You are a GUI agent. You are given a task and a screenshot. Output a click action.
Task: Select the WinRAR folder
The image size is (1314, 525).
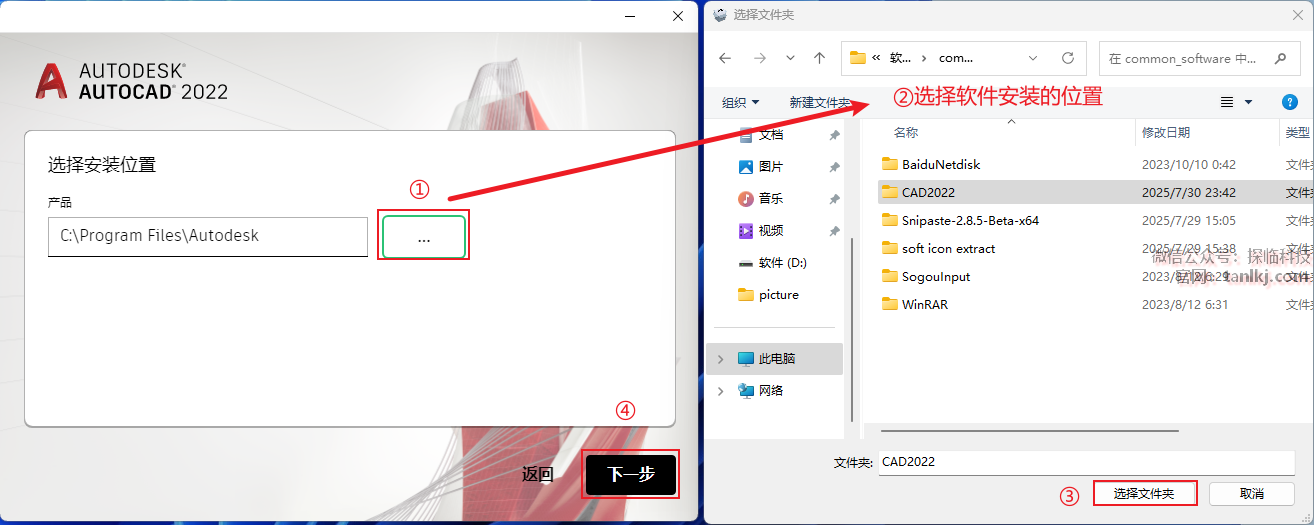[x=924, y=304]
